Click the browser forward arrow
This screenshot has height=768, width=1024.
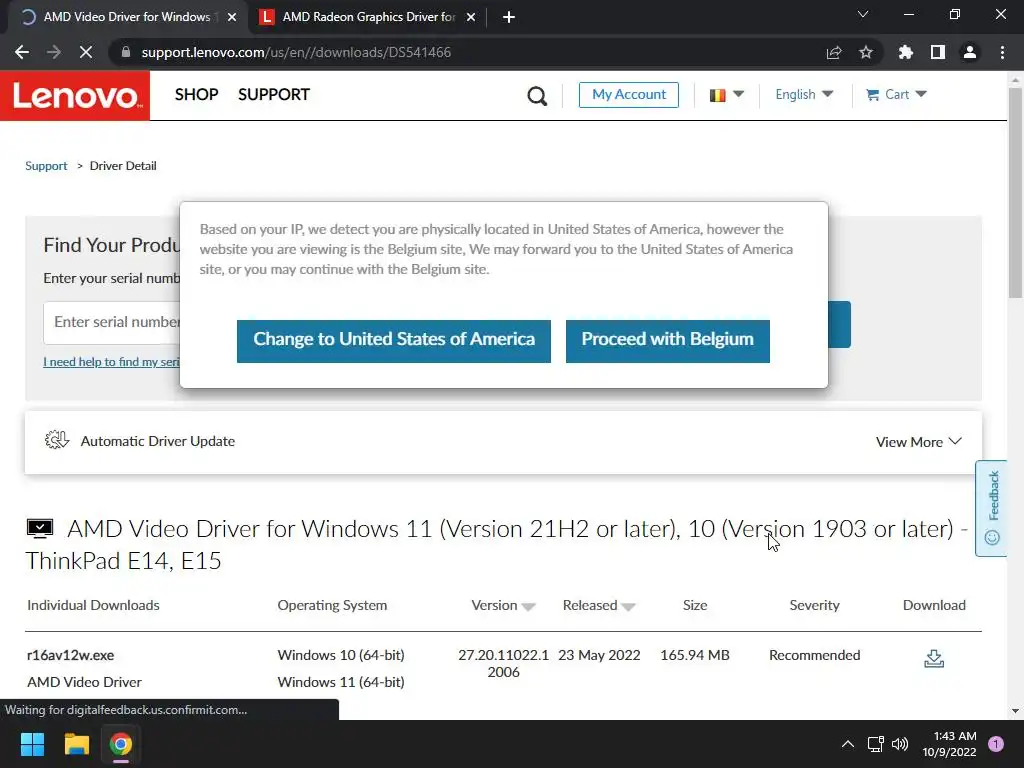click(54, 52)
